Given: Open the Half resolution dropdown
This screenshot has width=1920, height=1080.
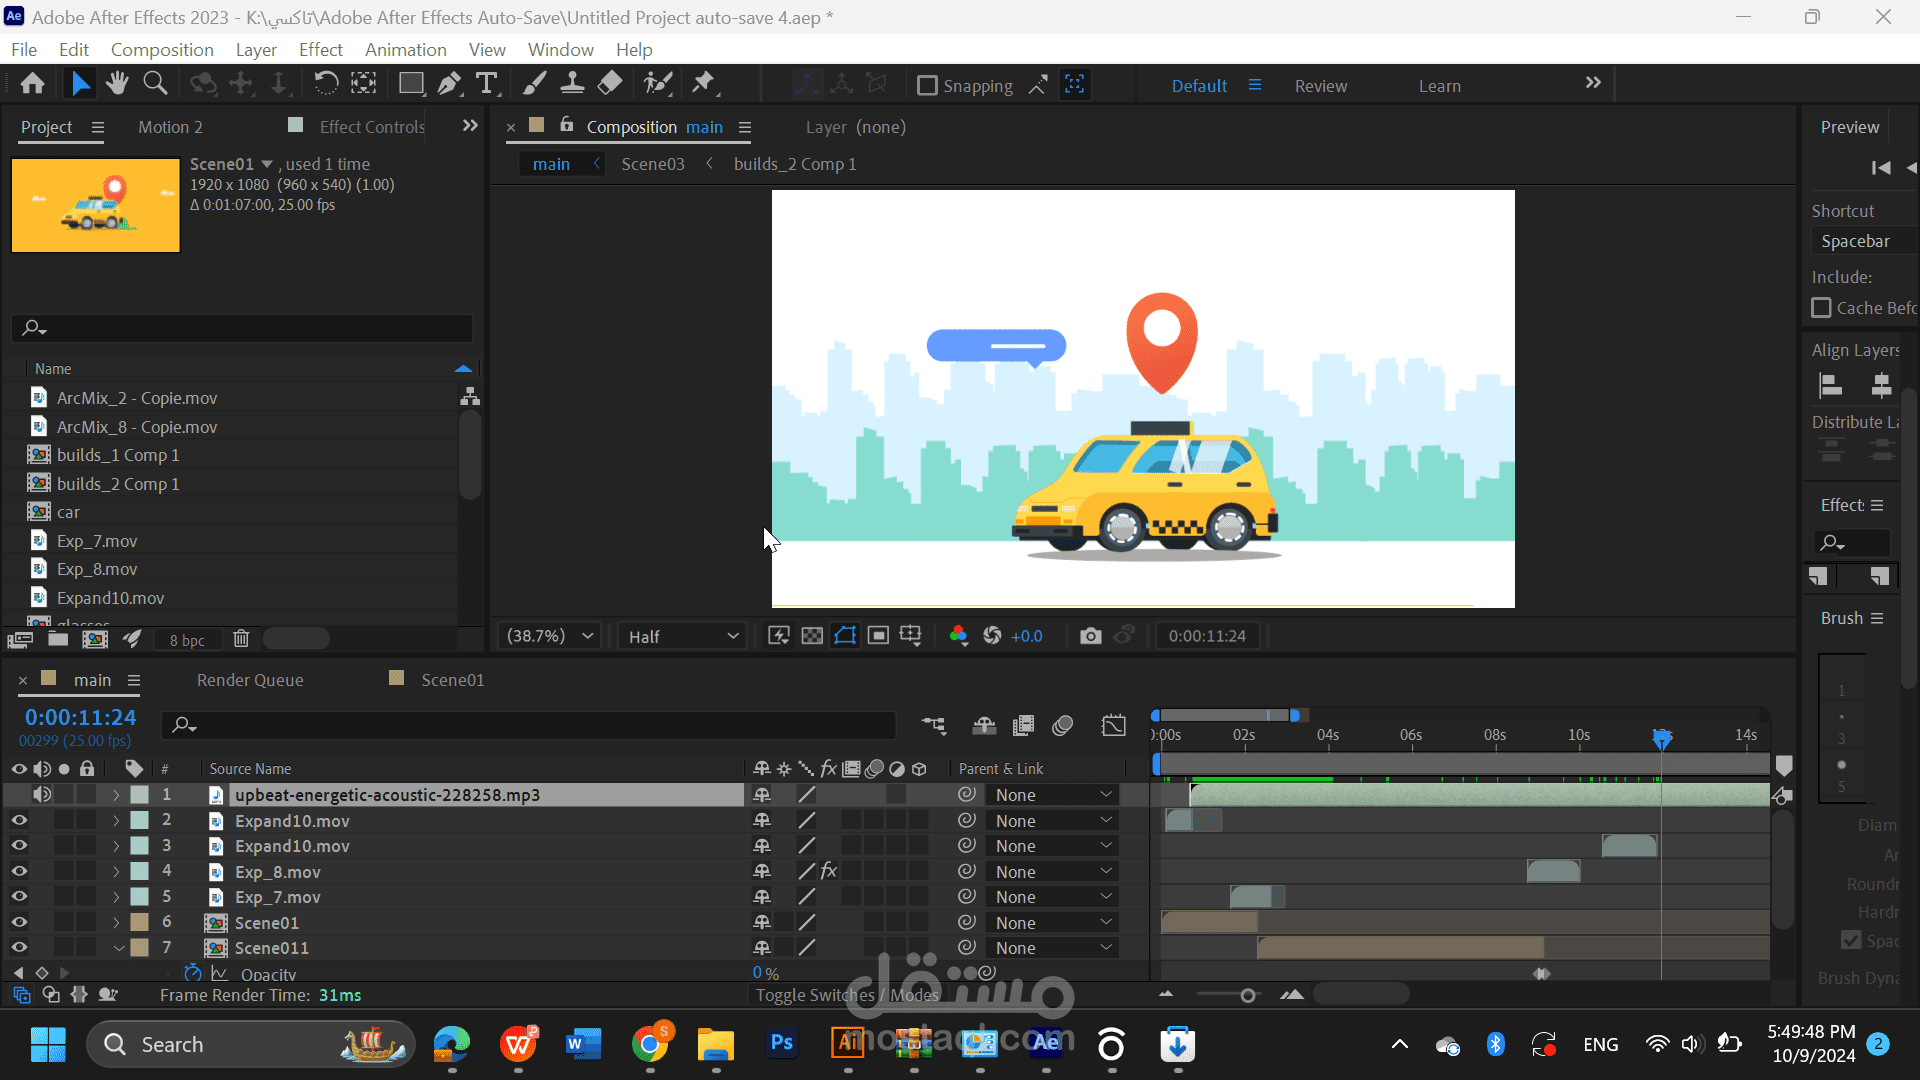Looking at the screenshot, I should 683,636.
